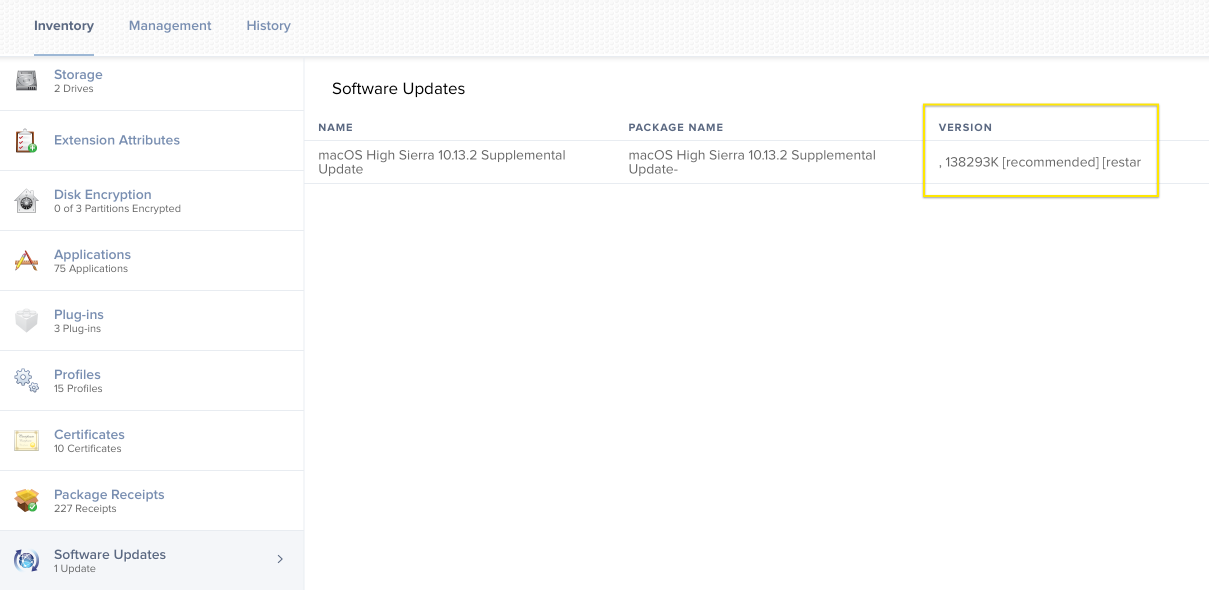Open the Applications section
Image resolution: width=1209 pixels, height=590 pixels.
(152, 261)
